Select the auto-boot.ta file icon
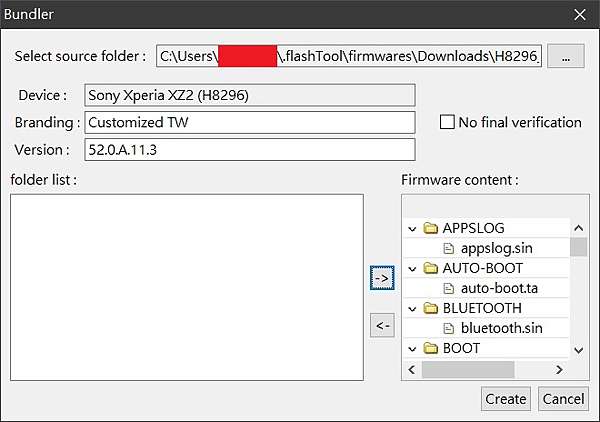600x422 pixels. (x=448, y=288)
